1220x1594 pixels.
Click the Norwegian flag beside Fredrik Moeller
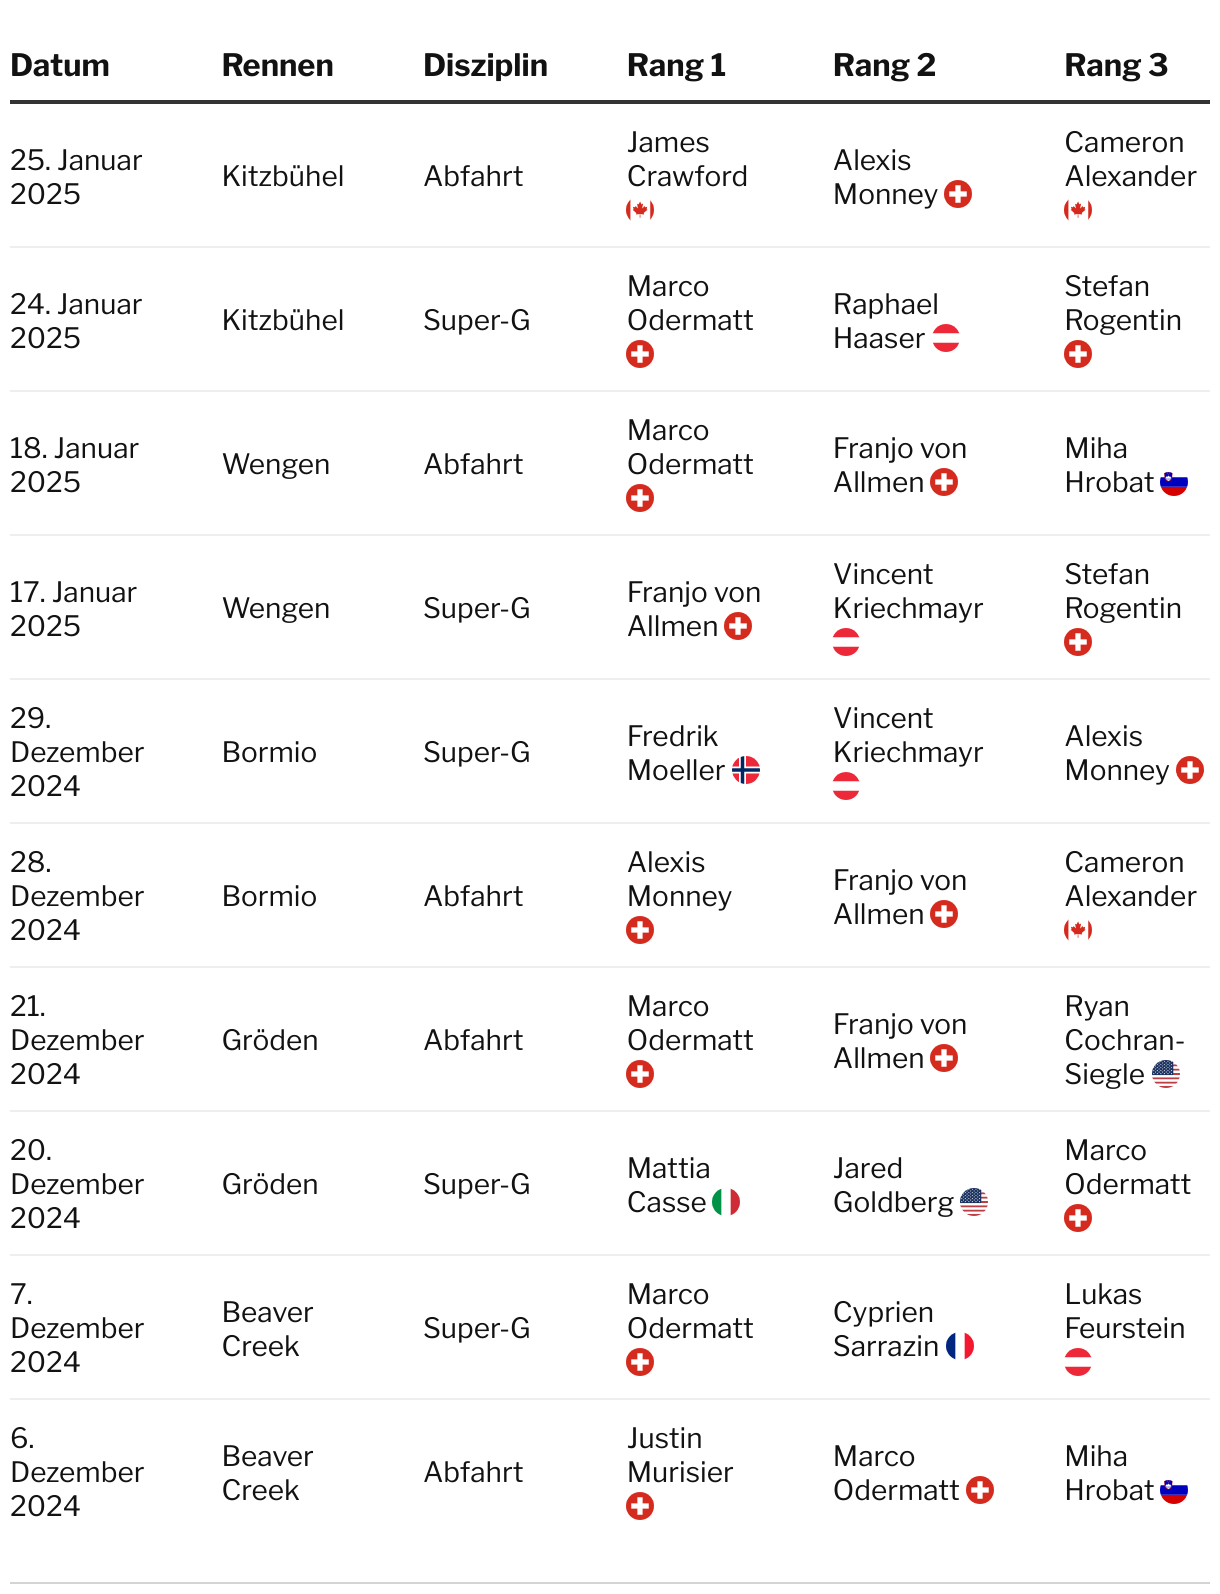[x=746, y=770]
